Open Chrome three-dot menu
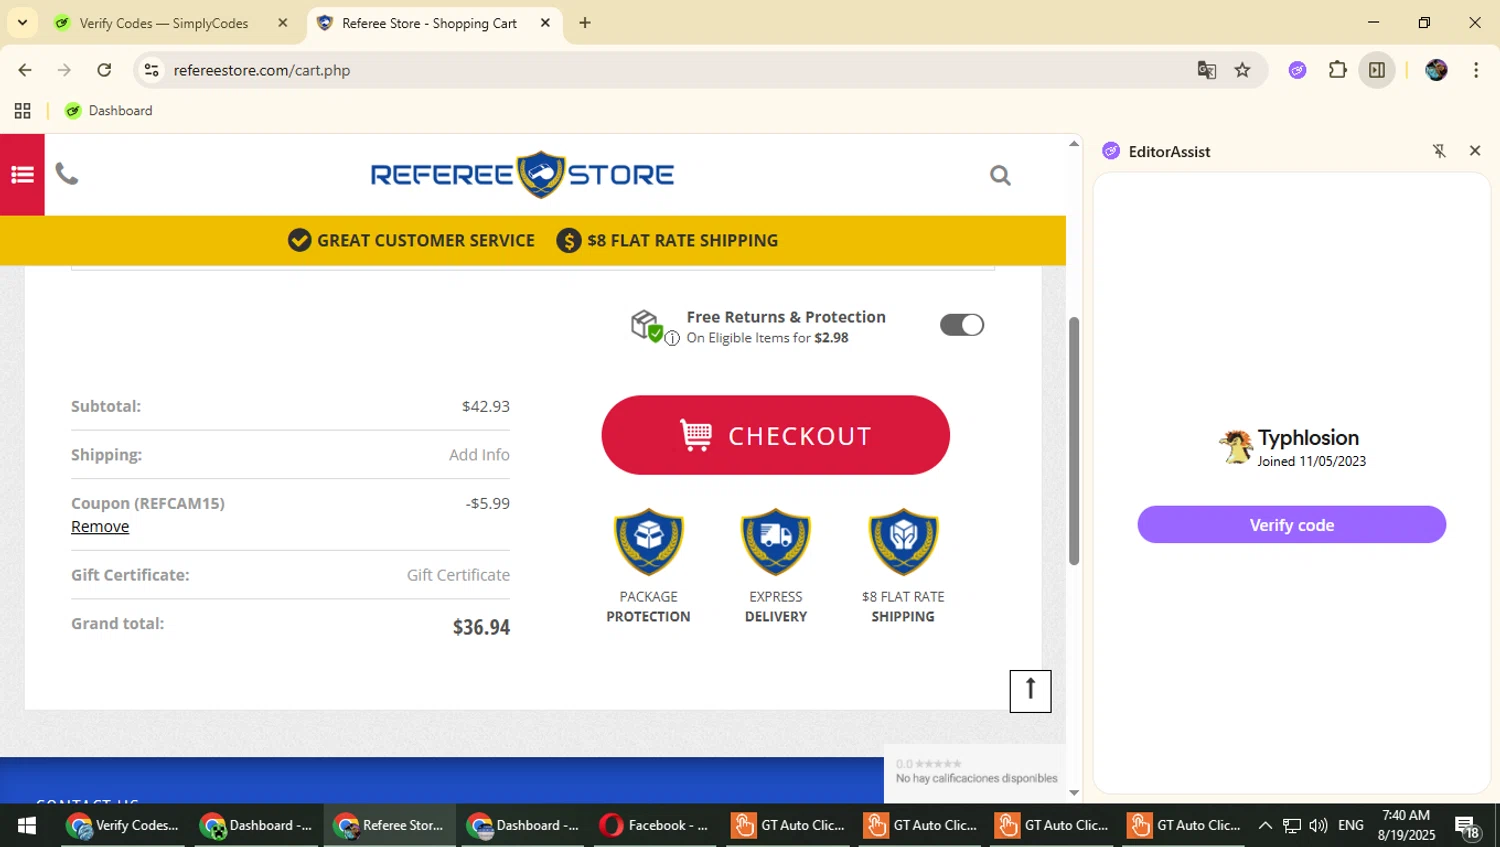The width and height of the screenshot is (1500, 847). 1476,70
